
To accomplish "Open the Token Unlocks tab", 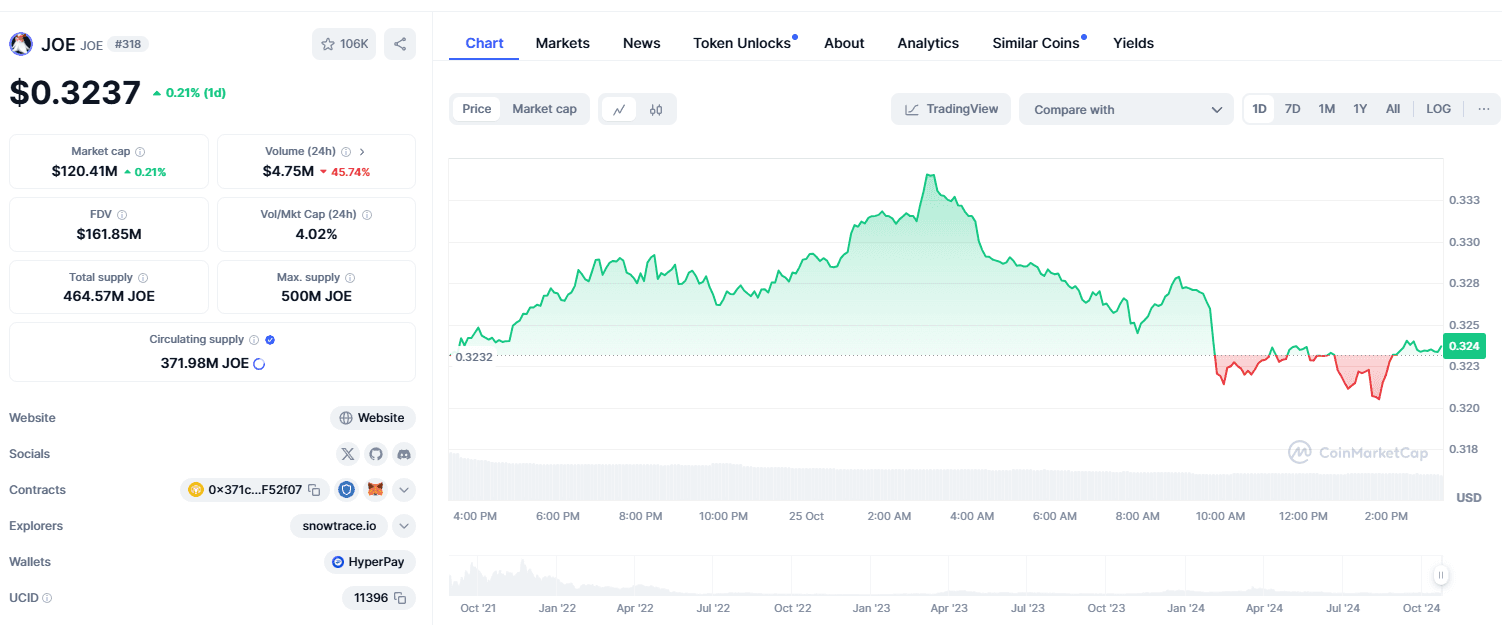I will (741, 43).
